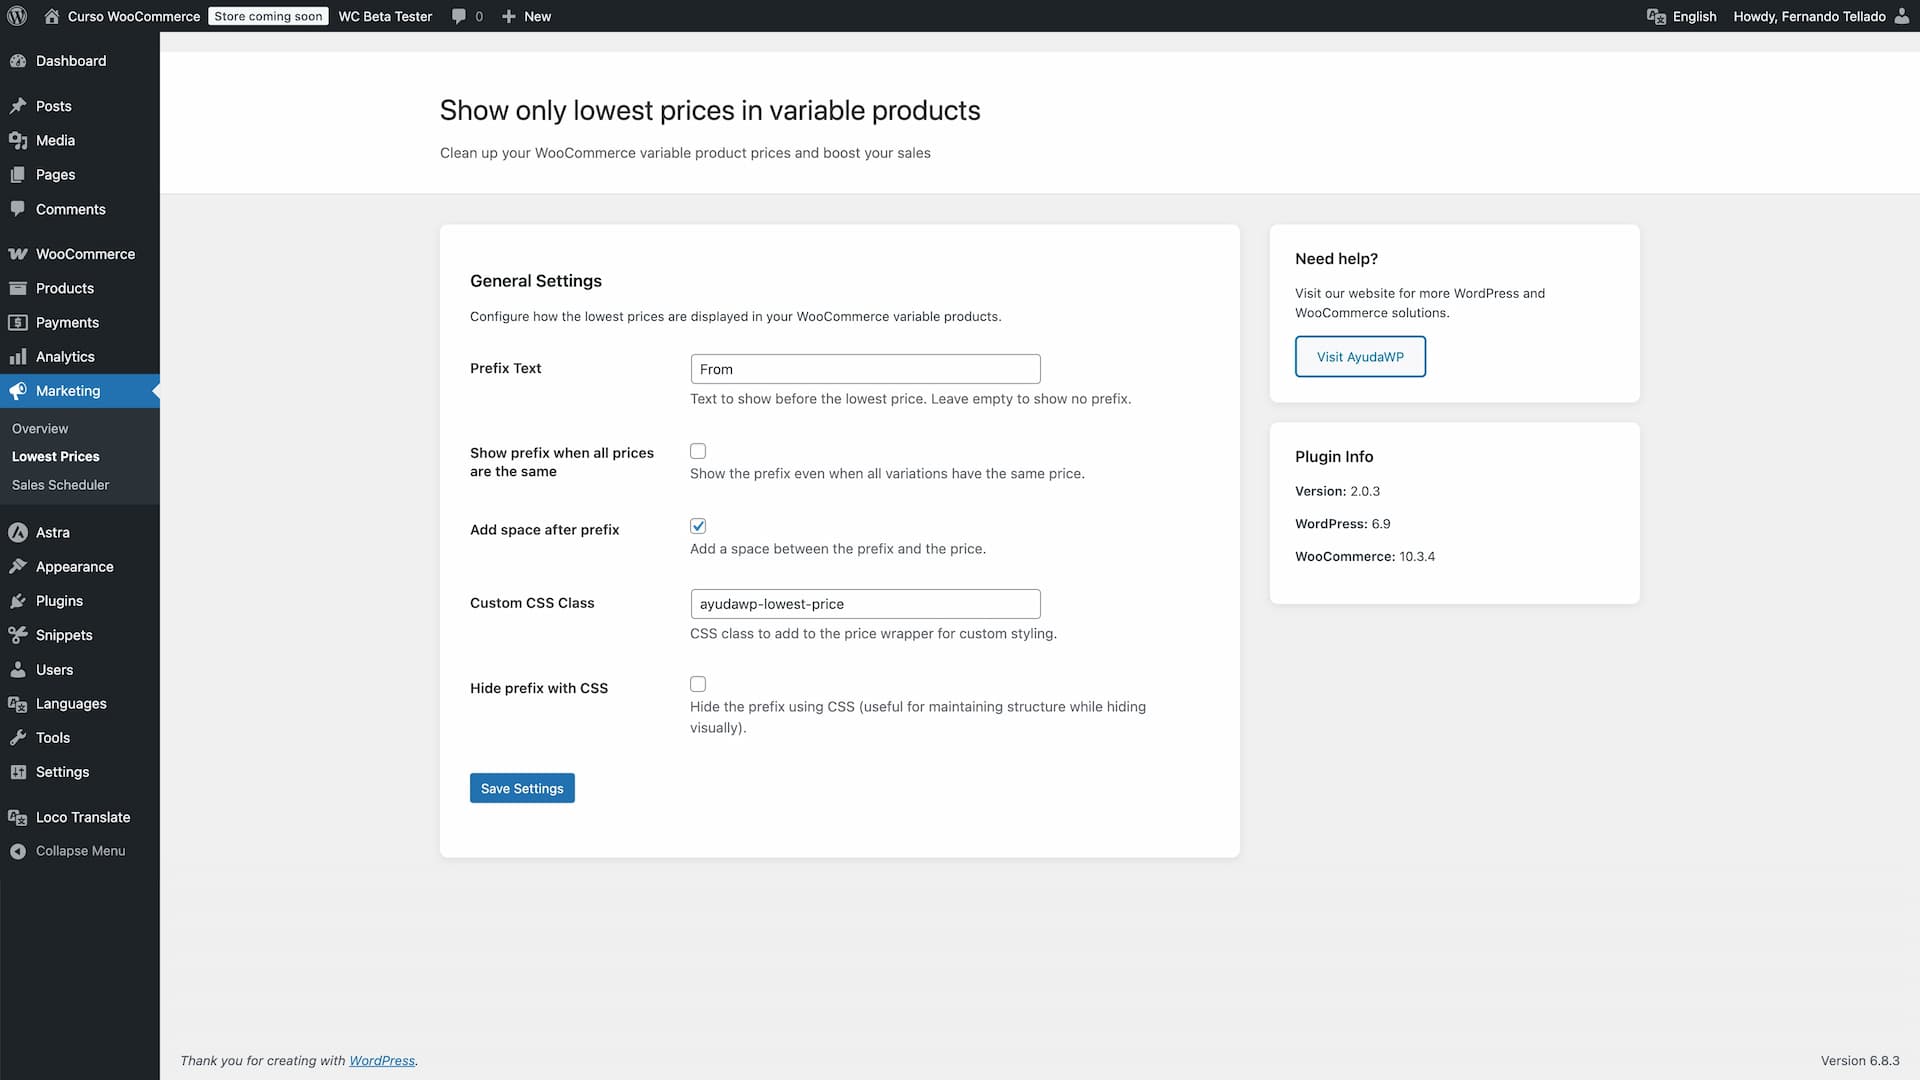
Task: Open the WordPress link in footer
Action: click(382, 1061)
